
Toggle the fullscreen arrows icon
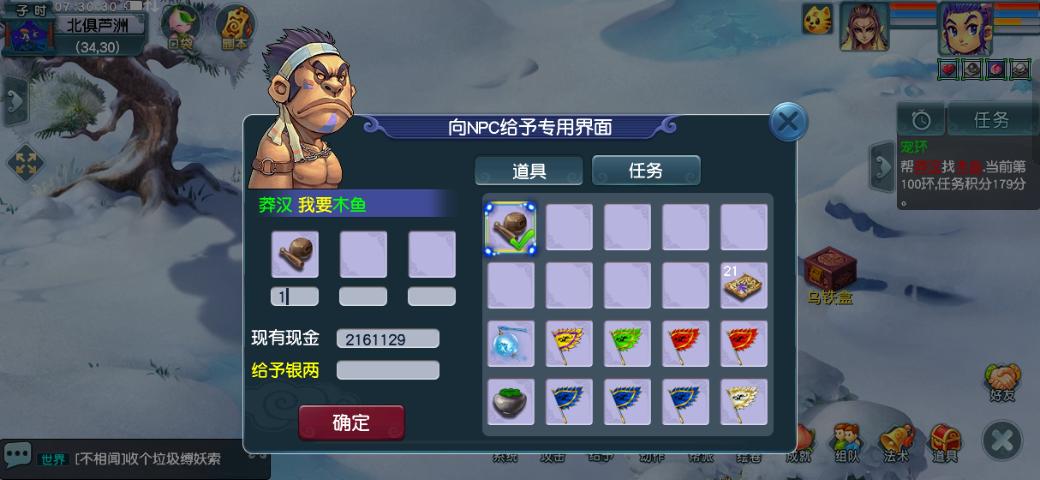tap(25, 163)
